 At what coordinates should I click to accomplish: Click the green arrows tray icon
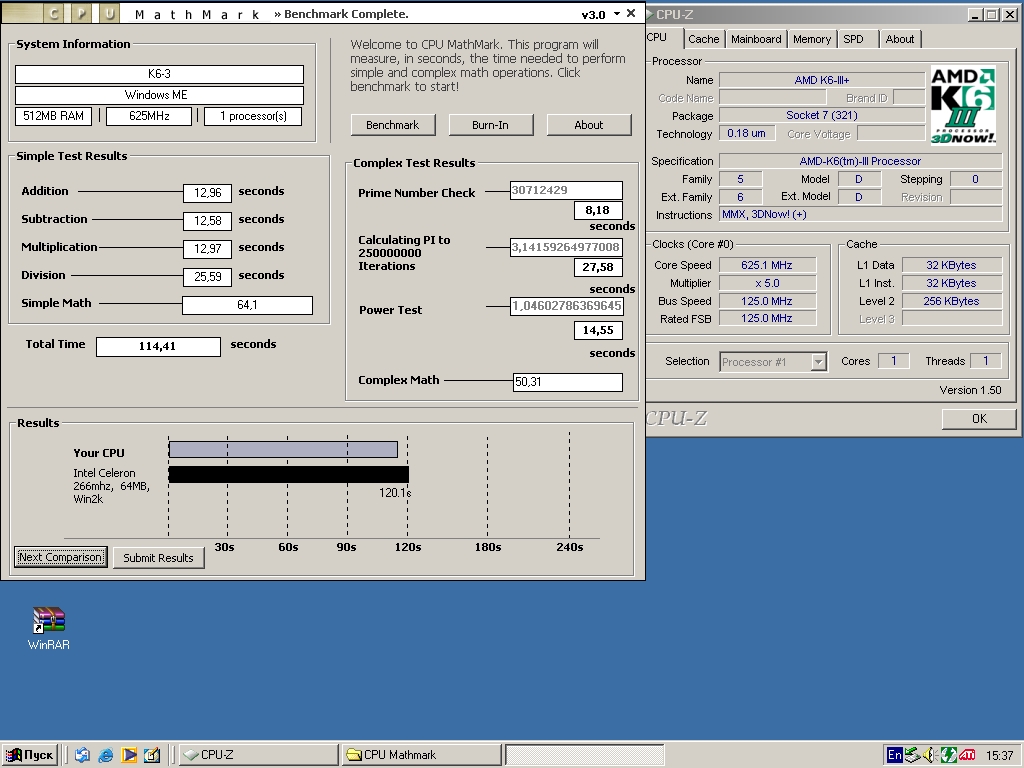[x=948, y=755]
